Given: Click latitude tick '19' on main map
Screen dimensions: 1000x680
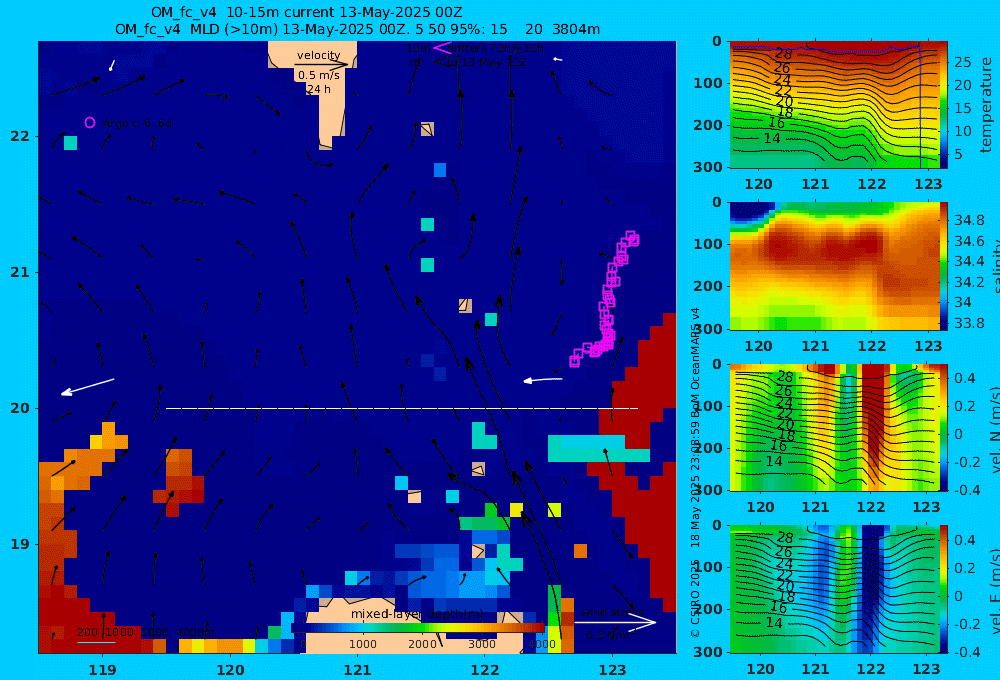Looking at the screenshot, I should pyautogui.click(x=20, y=544).
